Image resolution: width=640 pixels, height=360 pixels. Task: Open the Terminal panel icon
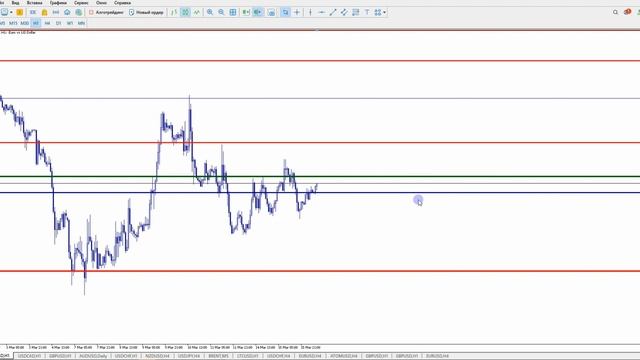(67, 12)
